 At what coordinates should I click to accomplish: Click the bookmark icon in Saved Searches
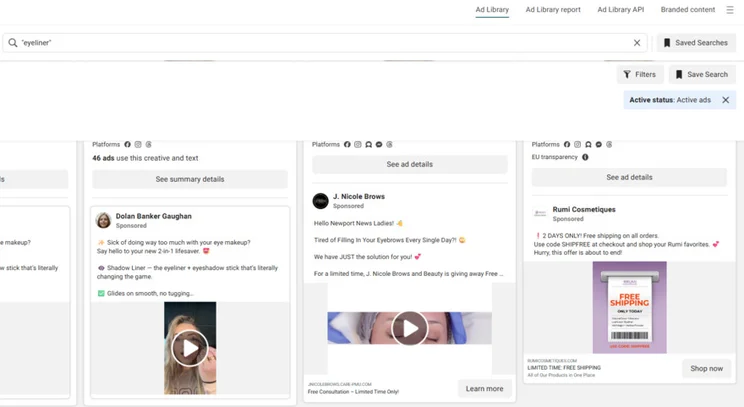pos(667,43)
